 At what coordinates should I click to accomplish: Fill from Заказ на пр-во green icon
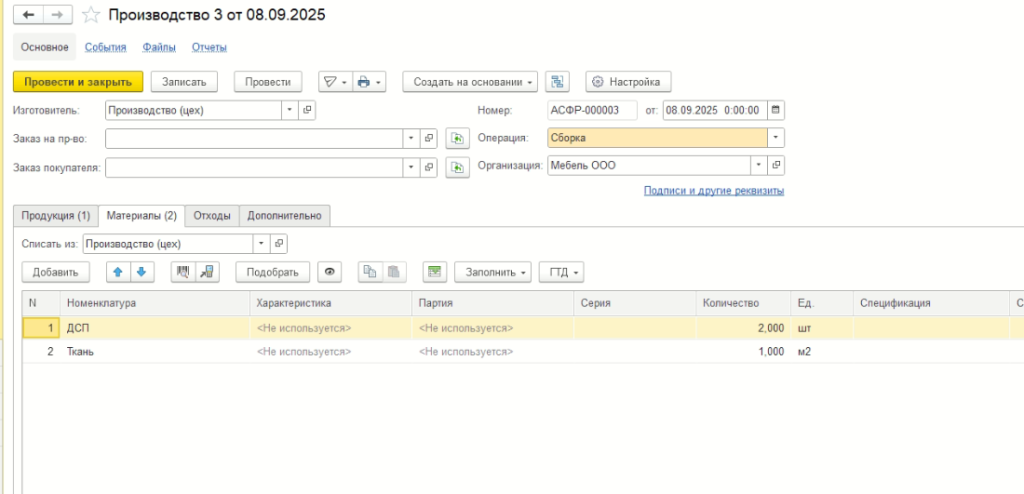pyautogui.click(x=458, y=139)
